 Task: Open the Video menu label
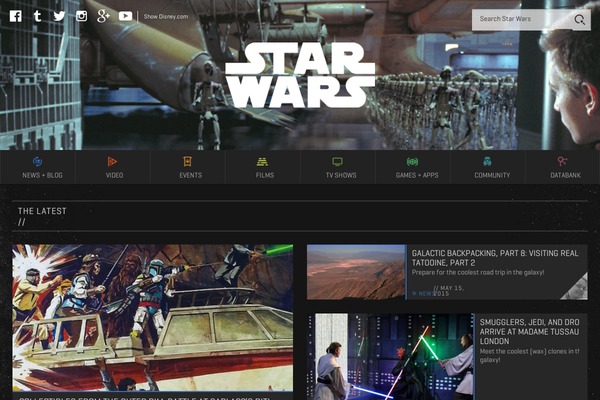click(114, 175)
